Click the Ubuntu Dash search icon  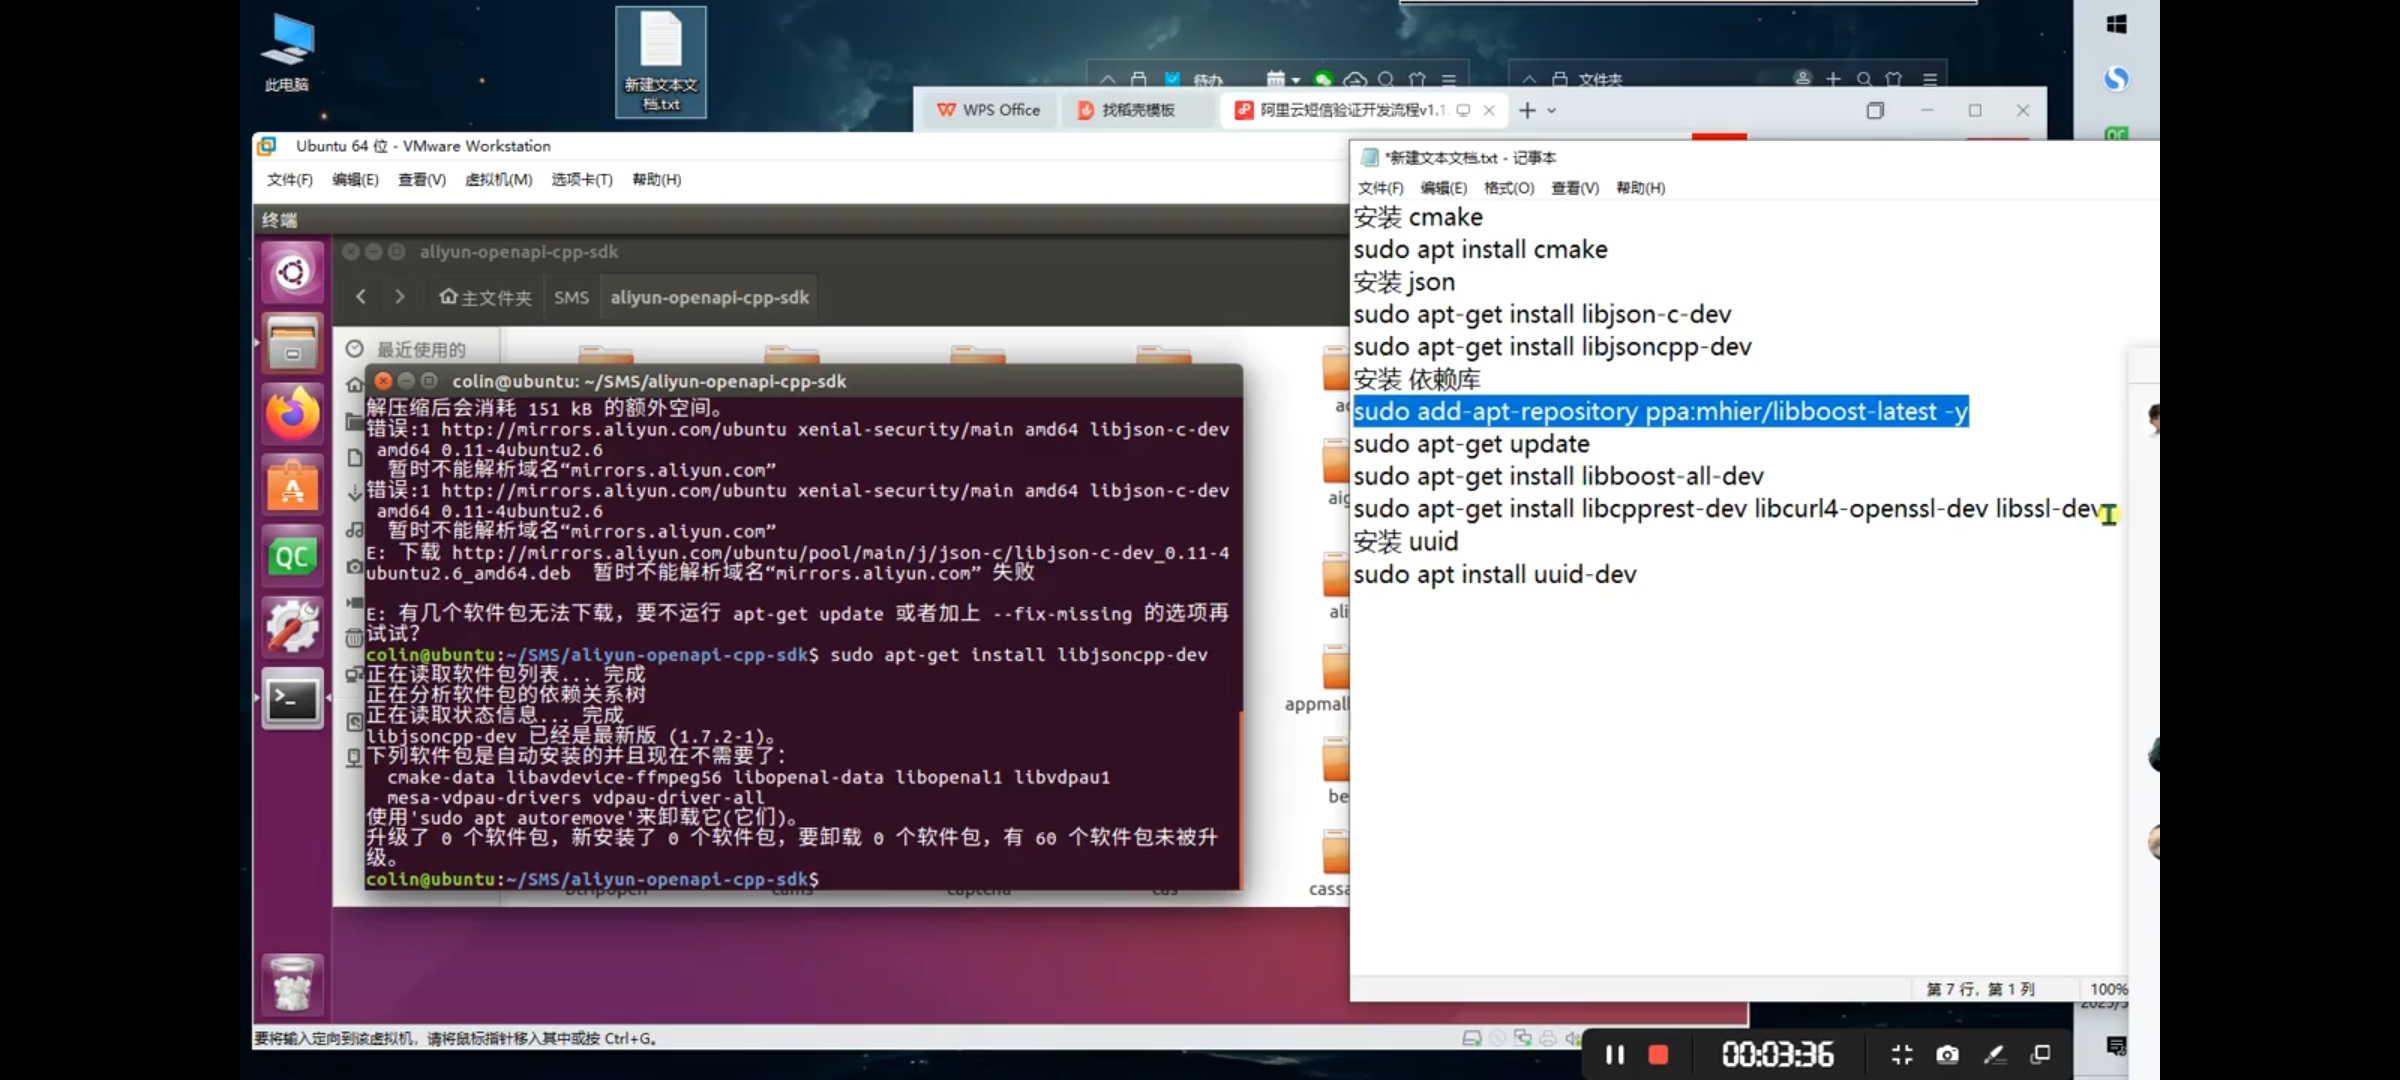point(292,272)
